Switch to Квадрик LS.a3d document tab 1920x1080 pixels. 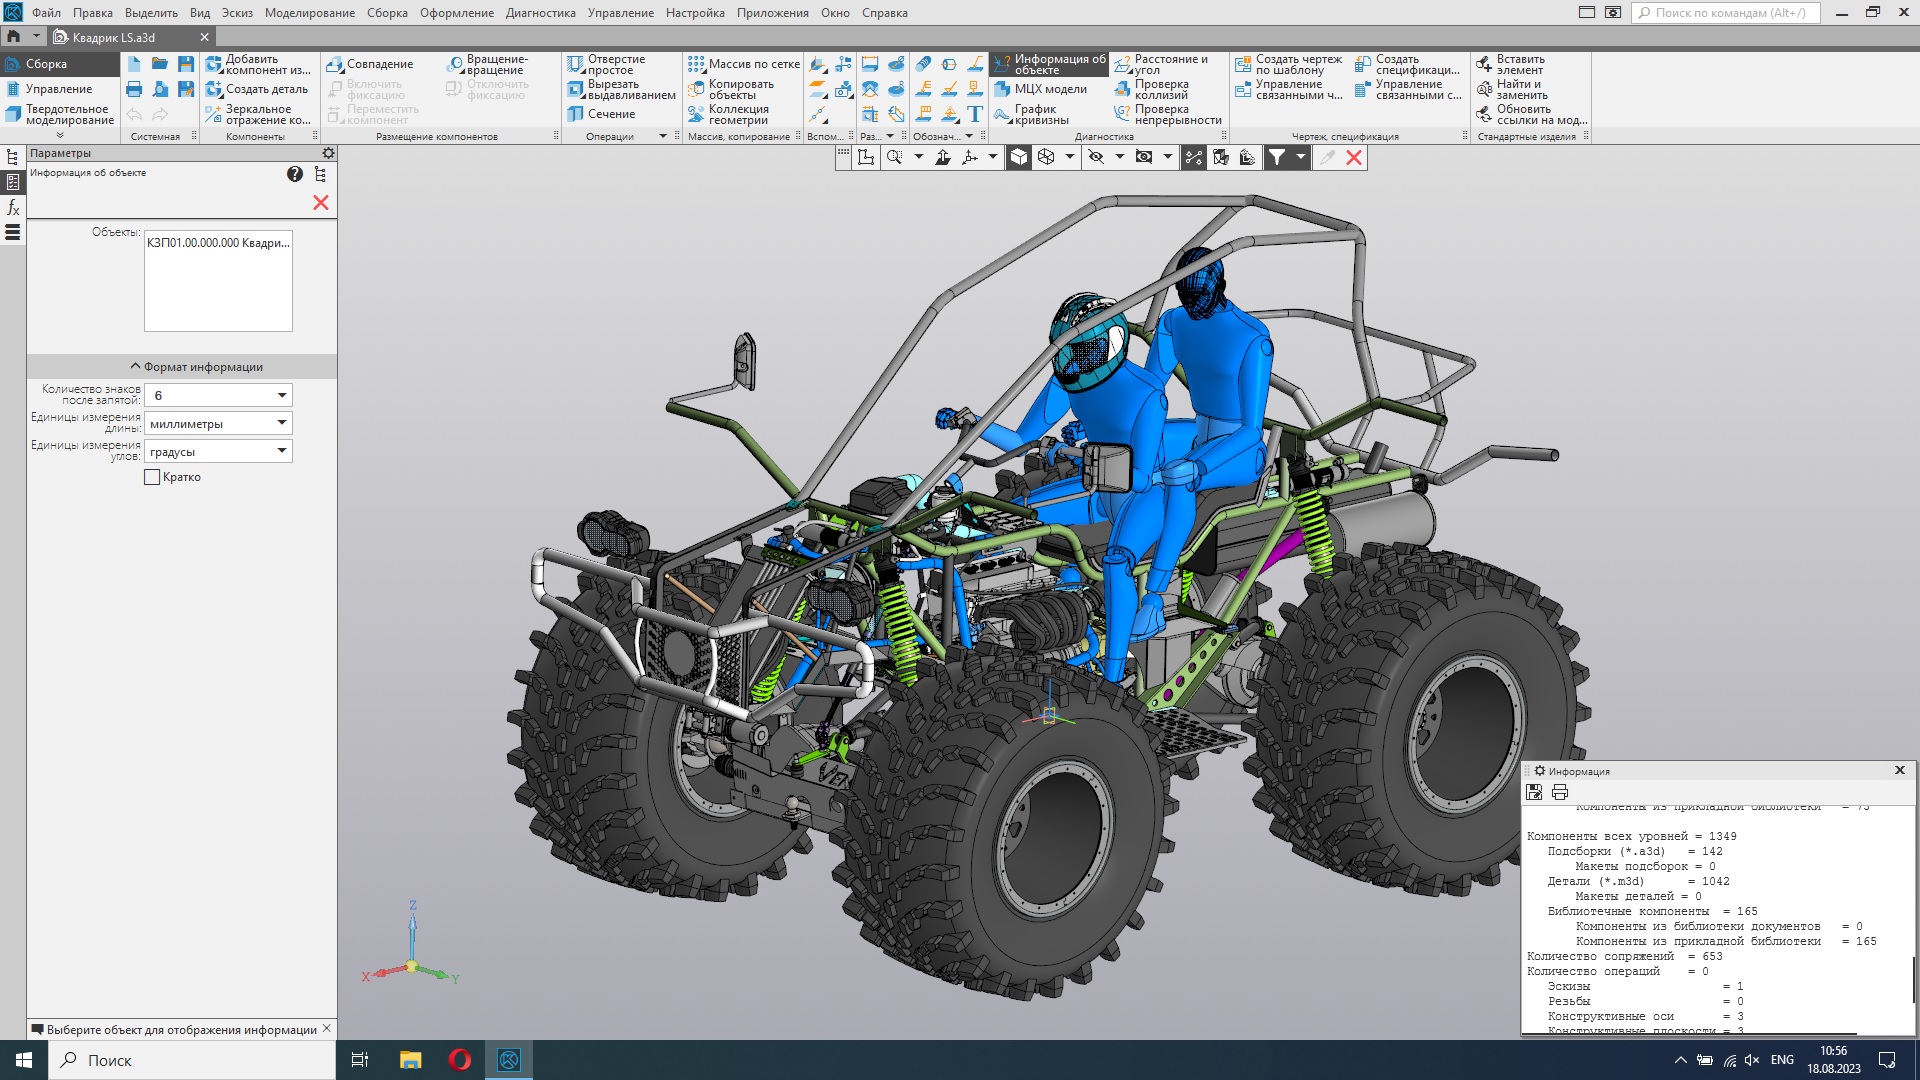click(x=114, y=38)
